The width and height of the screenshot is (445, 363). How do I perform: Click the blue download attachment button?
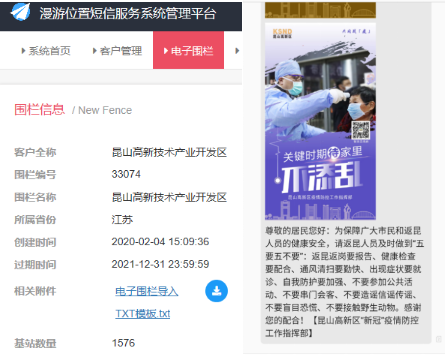click(x=216, y=291)
